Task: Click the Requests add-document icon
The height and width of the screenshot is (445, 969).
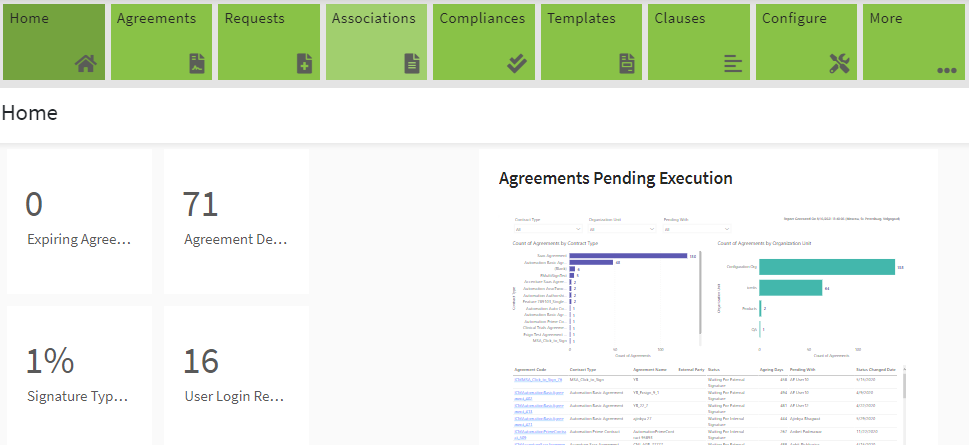Action: click(305, 64)
